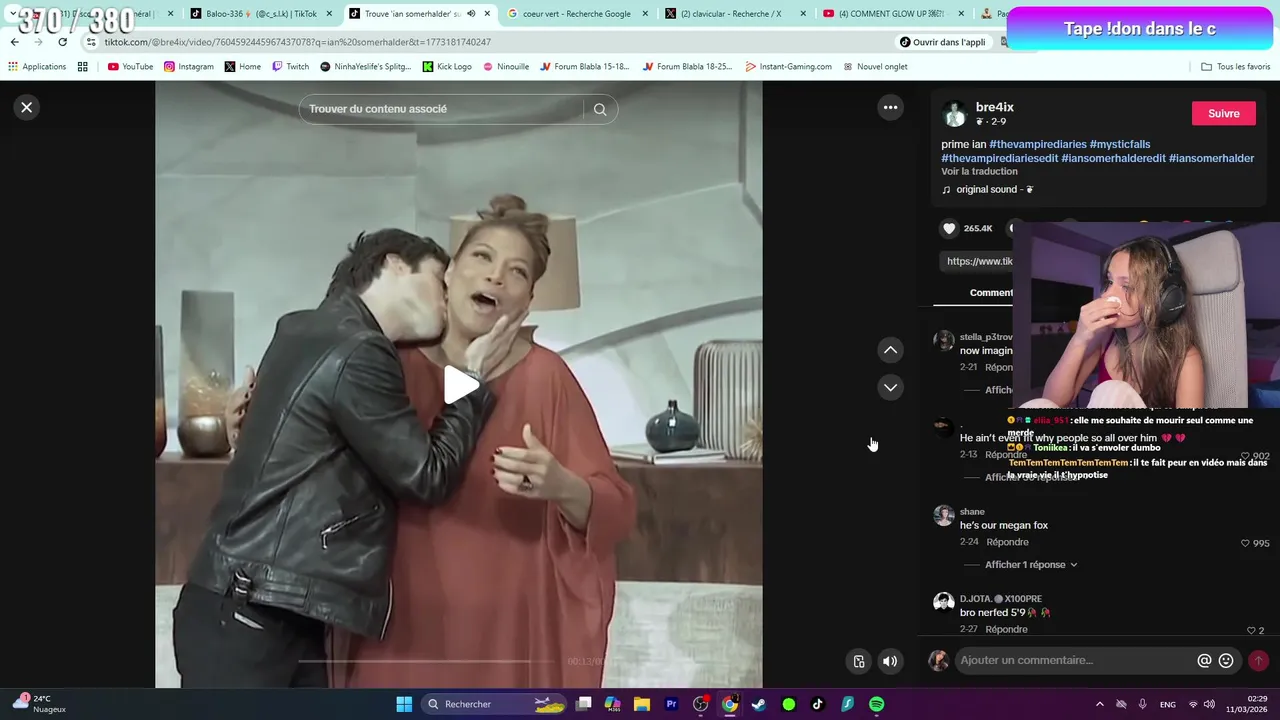
Task: Follow bre4ix with the Suivre button
Action: [1223, 113]
